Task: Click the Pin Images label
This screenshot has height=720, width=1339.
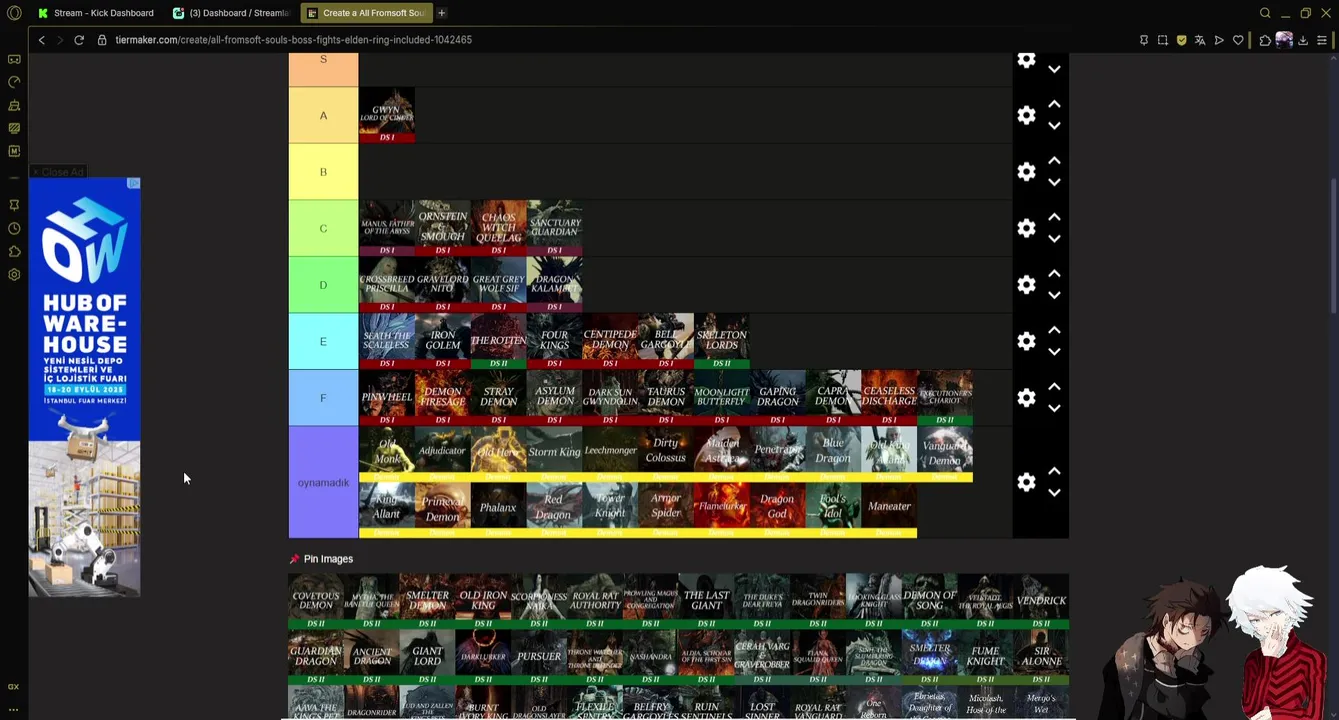Action: tap(328, 559)
